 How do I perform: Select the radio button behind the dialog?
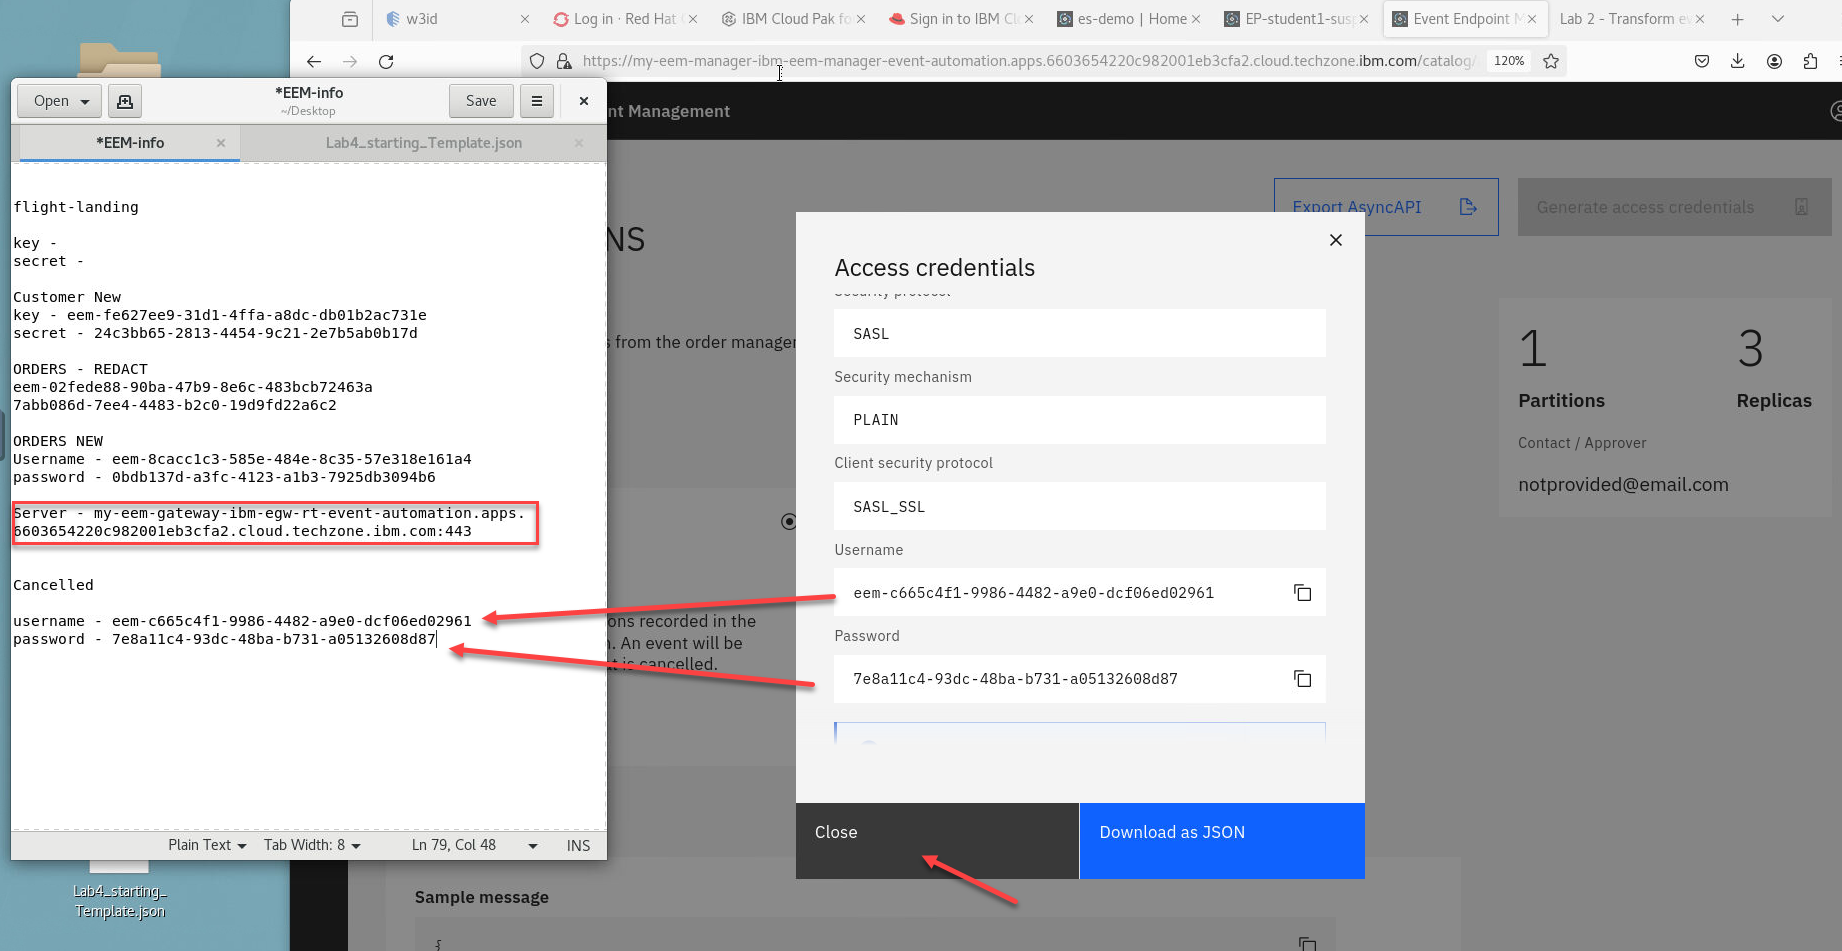[788, 521]
